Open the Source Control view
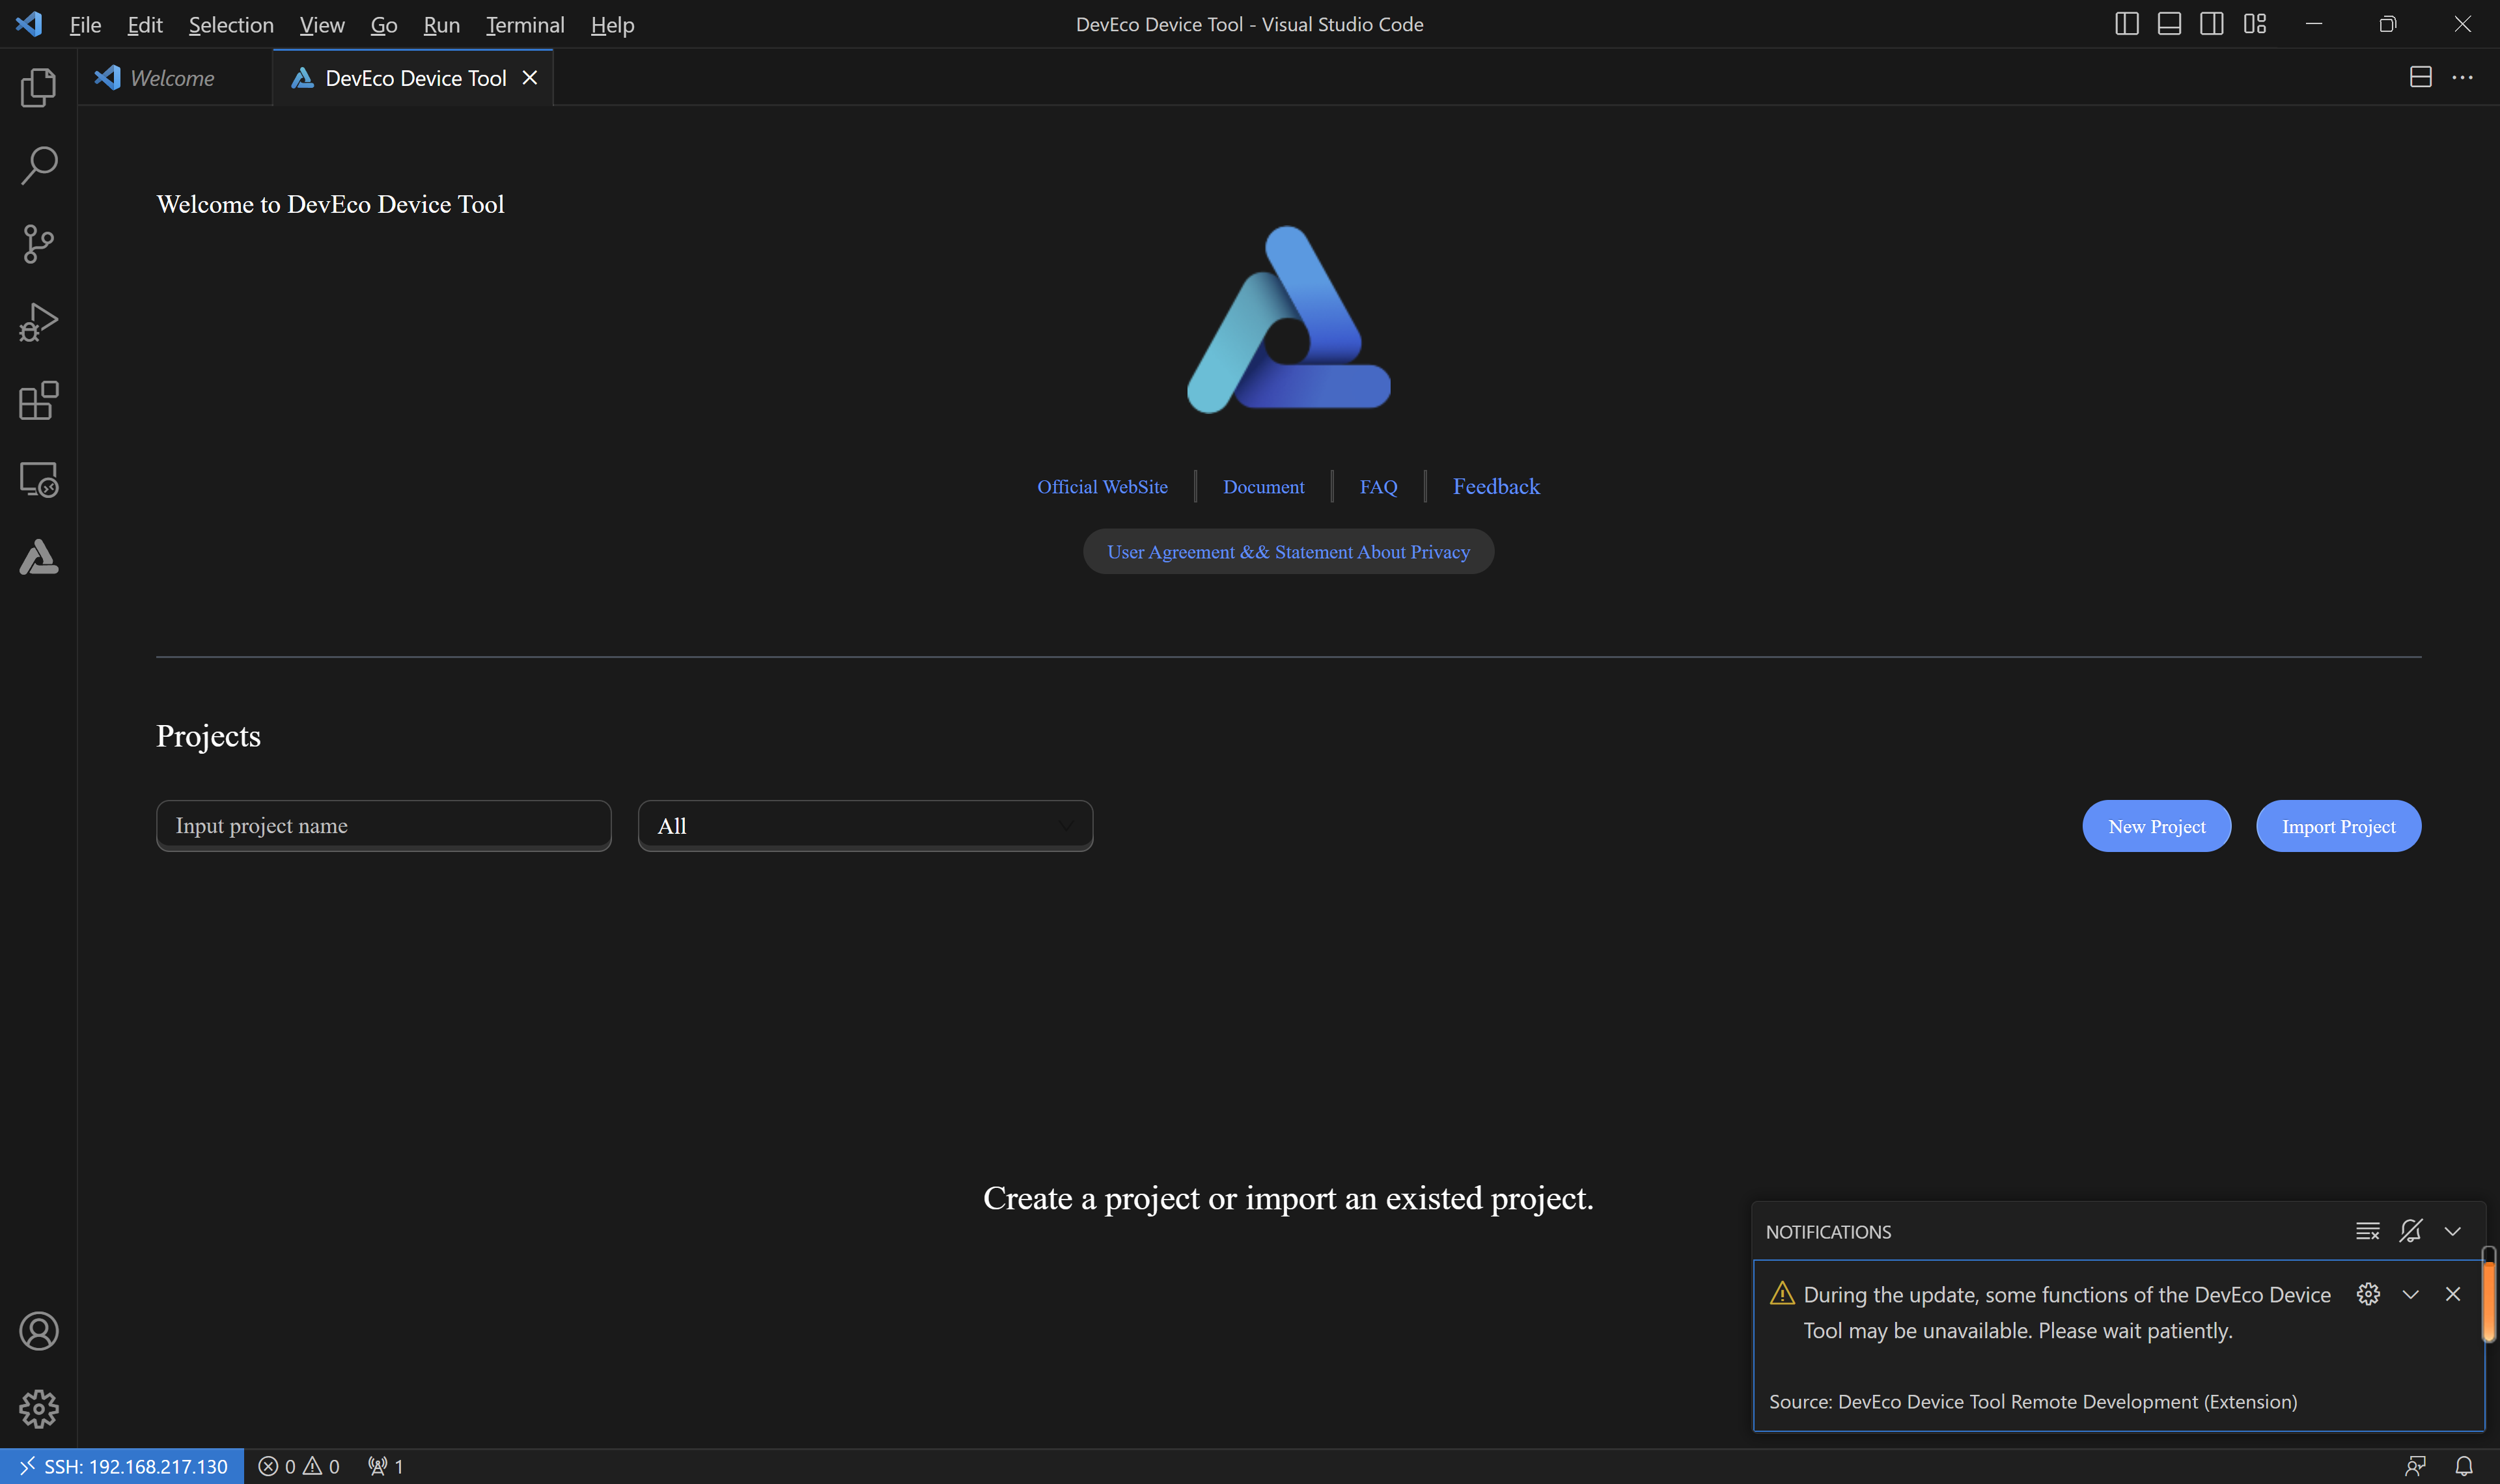 38,243
